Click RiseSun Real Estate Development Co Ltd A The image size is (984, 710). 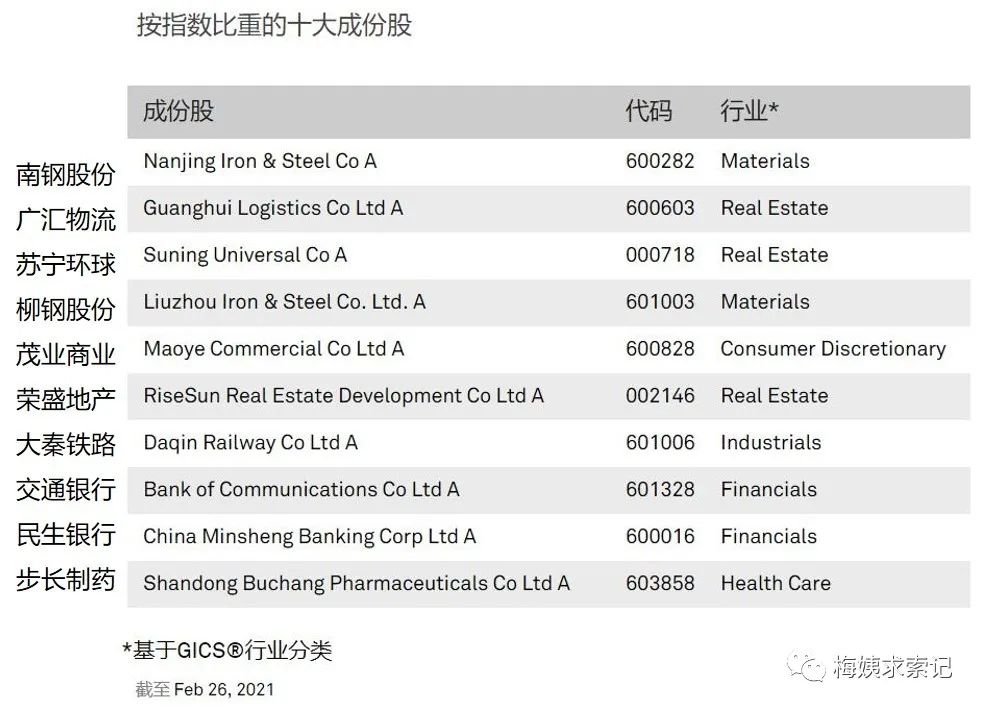[343, 396]
